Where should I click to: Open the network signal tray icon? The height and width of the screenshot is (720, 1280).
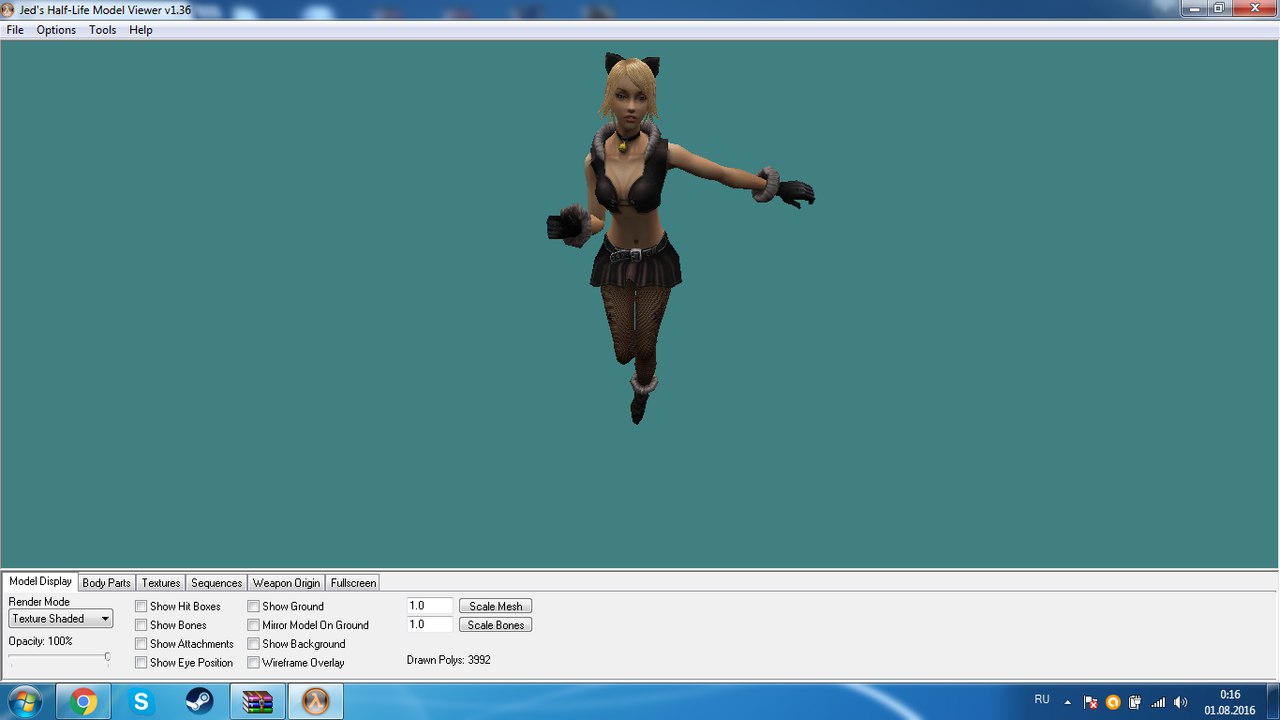tap(1158, 702)
